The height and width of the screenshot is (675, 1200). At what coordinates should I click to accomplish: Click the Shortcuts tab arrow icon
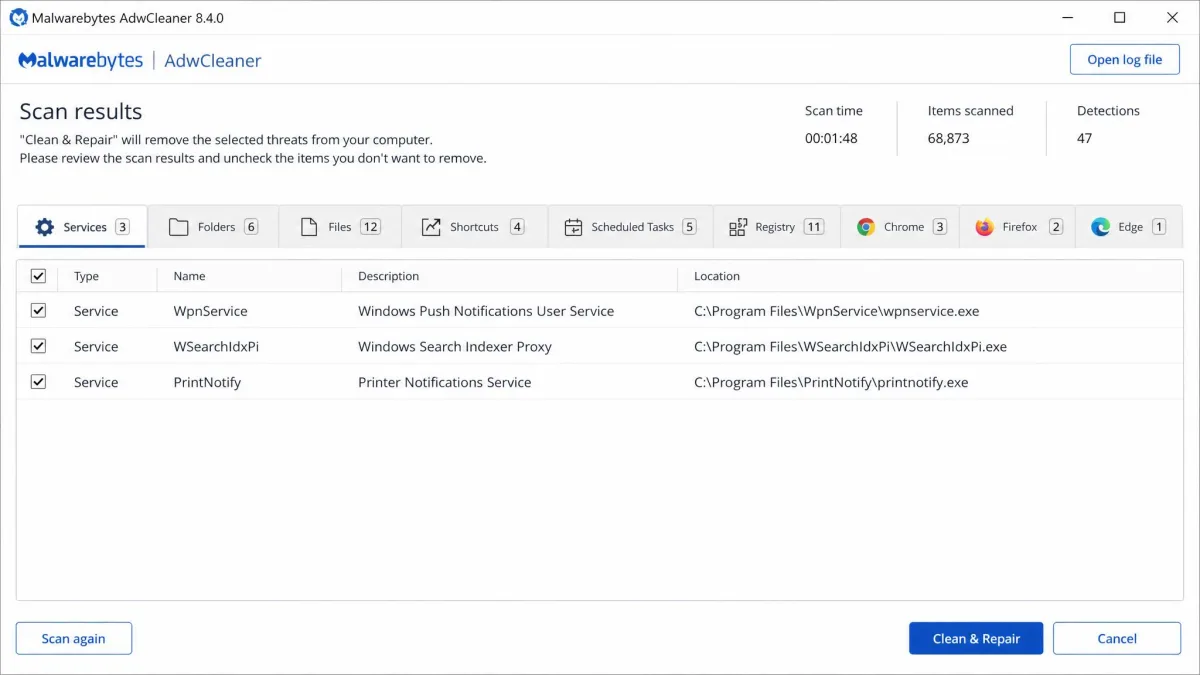pyautogui.click(x=431, y=227)
